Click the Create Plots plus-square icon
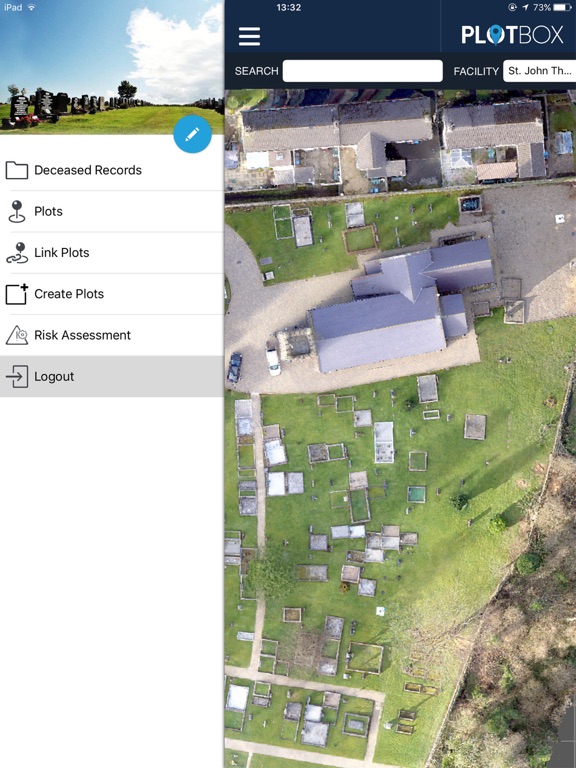Image resolution: width=576 pixels, height=768 pixels. (x=17, y=294)
